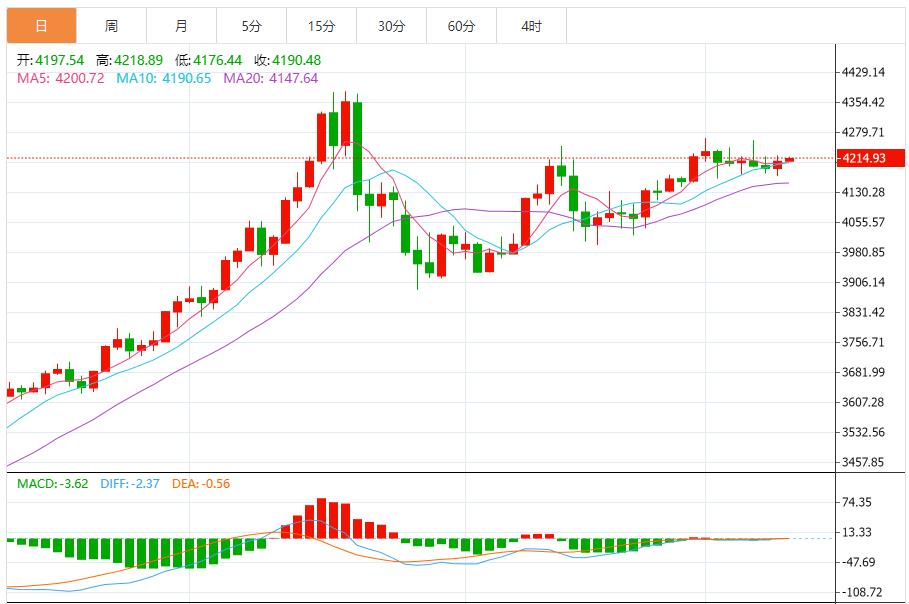Image resolution: width=909 pixels, height=604 pixels.
Task: Switch to the 5分 interval tab
Action: point(251,26)
